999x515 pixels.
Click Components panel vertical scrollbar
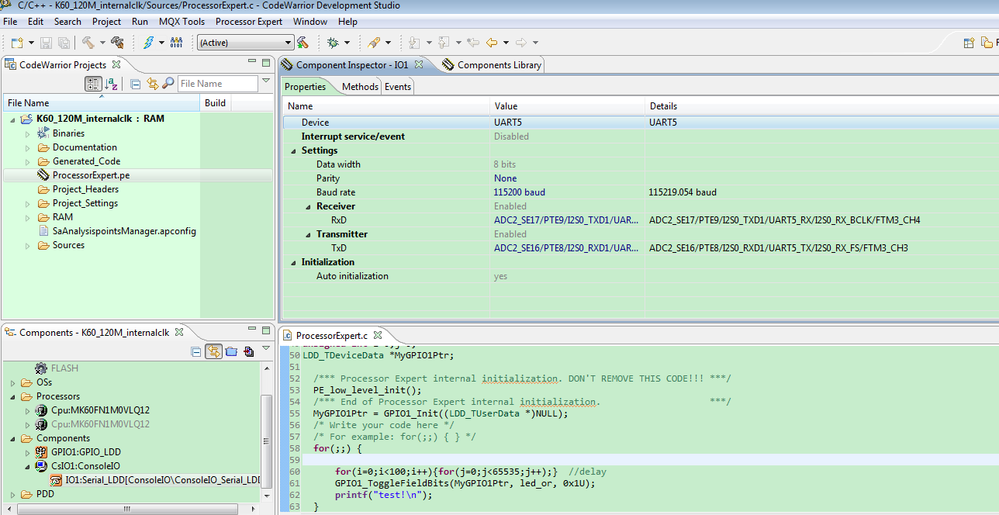pos(267,440)
